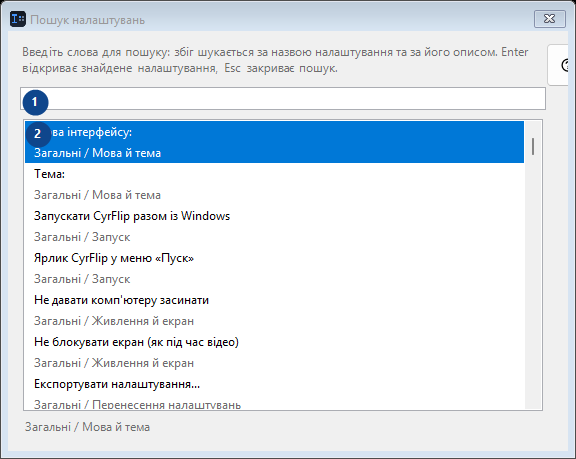Choose Запускати CyrFlip разом із Windows result
Image resolution: width=576 pixels, height=459 pixels.
[x=274, y=226]
